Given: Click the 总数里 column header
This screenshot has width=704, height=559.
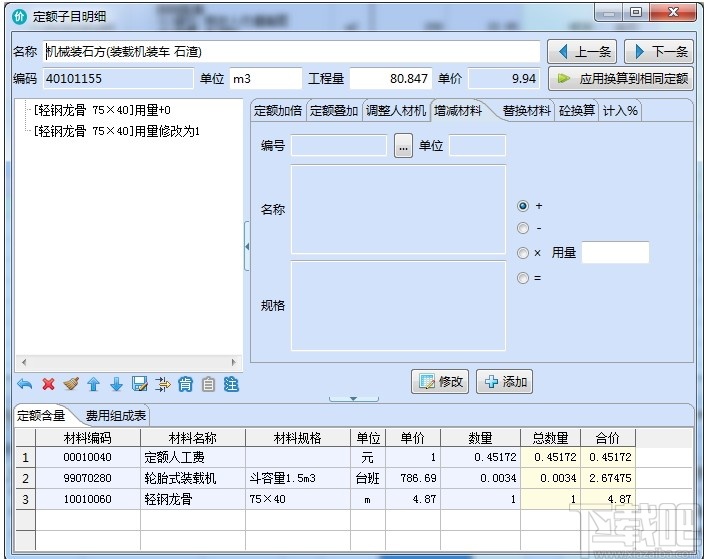Looking at the screenshot, I should [550, 438].
